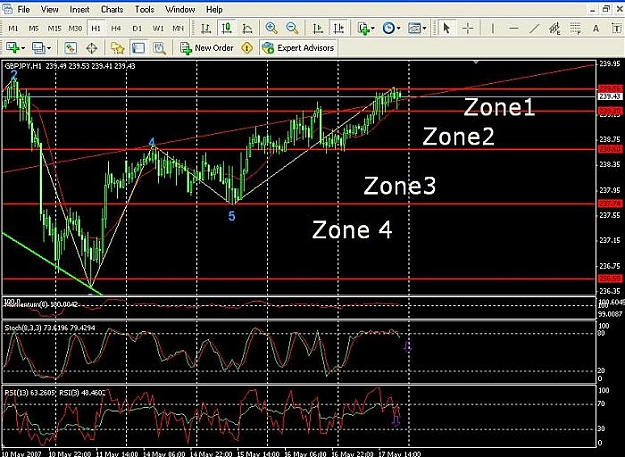Open the Data Window crosshair icon
Image resolution: width=625 pixels, height=457 pixels.
[x=92, y=48]
